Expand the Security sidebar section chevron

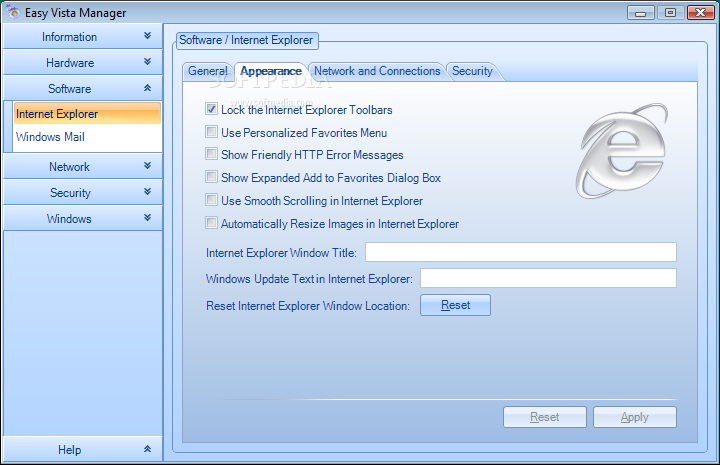click(147, 192)
